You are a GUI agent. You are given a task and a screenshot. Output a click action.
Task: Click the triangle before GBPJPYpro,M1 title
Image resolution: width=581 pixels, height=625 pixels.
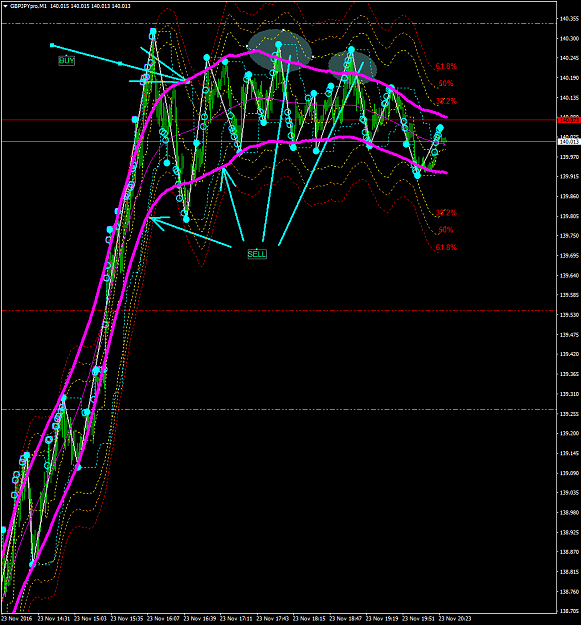coord(5,6)
